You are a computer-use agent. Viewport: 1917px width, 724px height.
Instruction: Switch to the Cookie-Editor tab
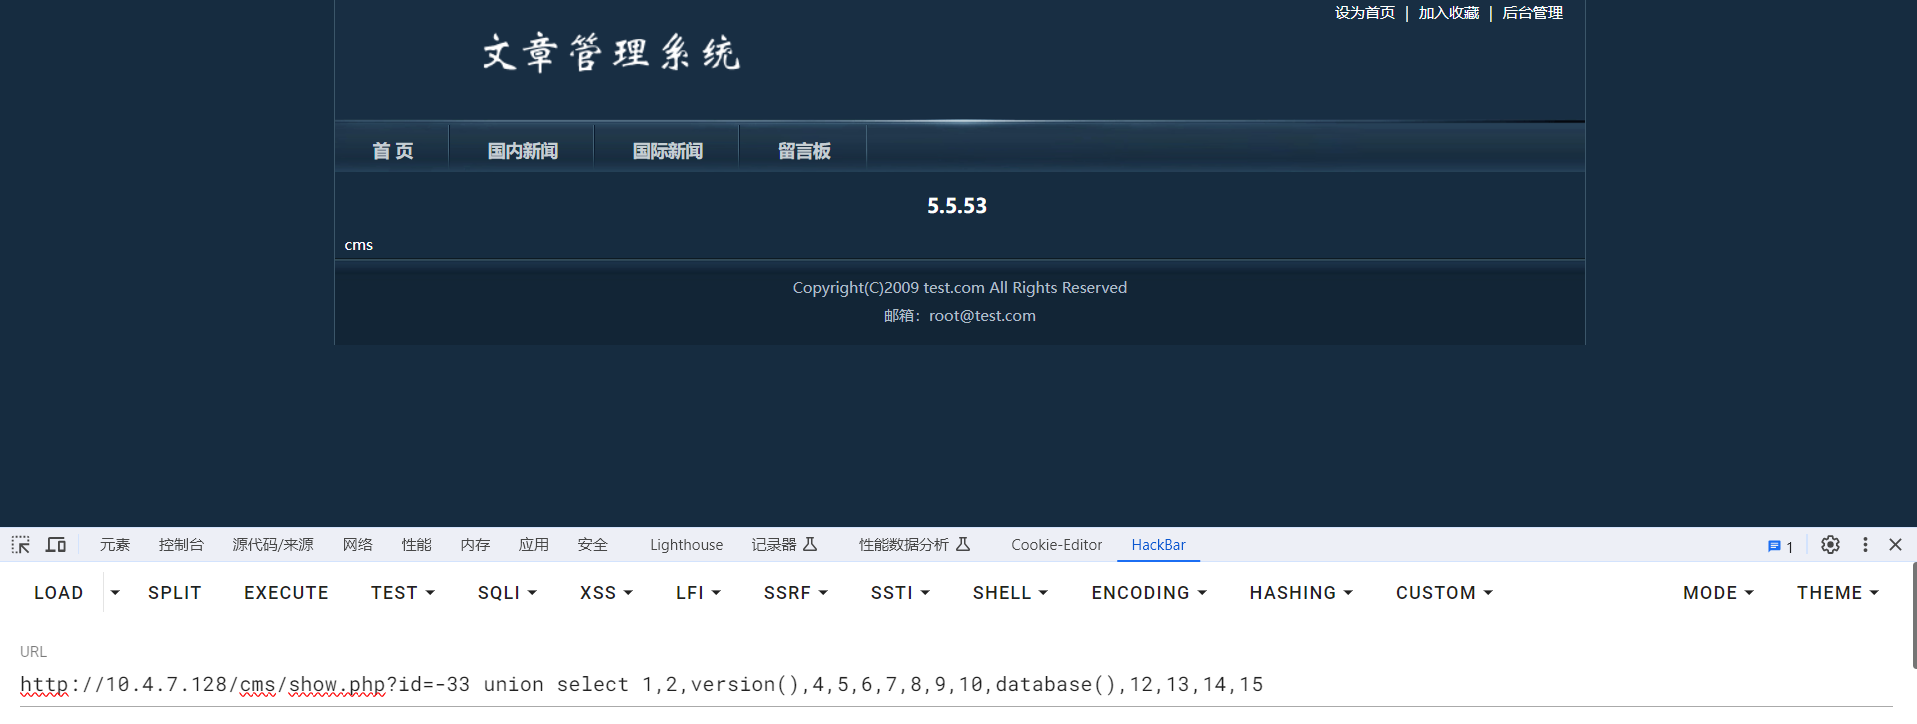coord(1056,545)
